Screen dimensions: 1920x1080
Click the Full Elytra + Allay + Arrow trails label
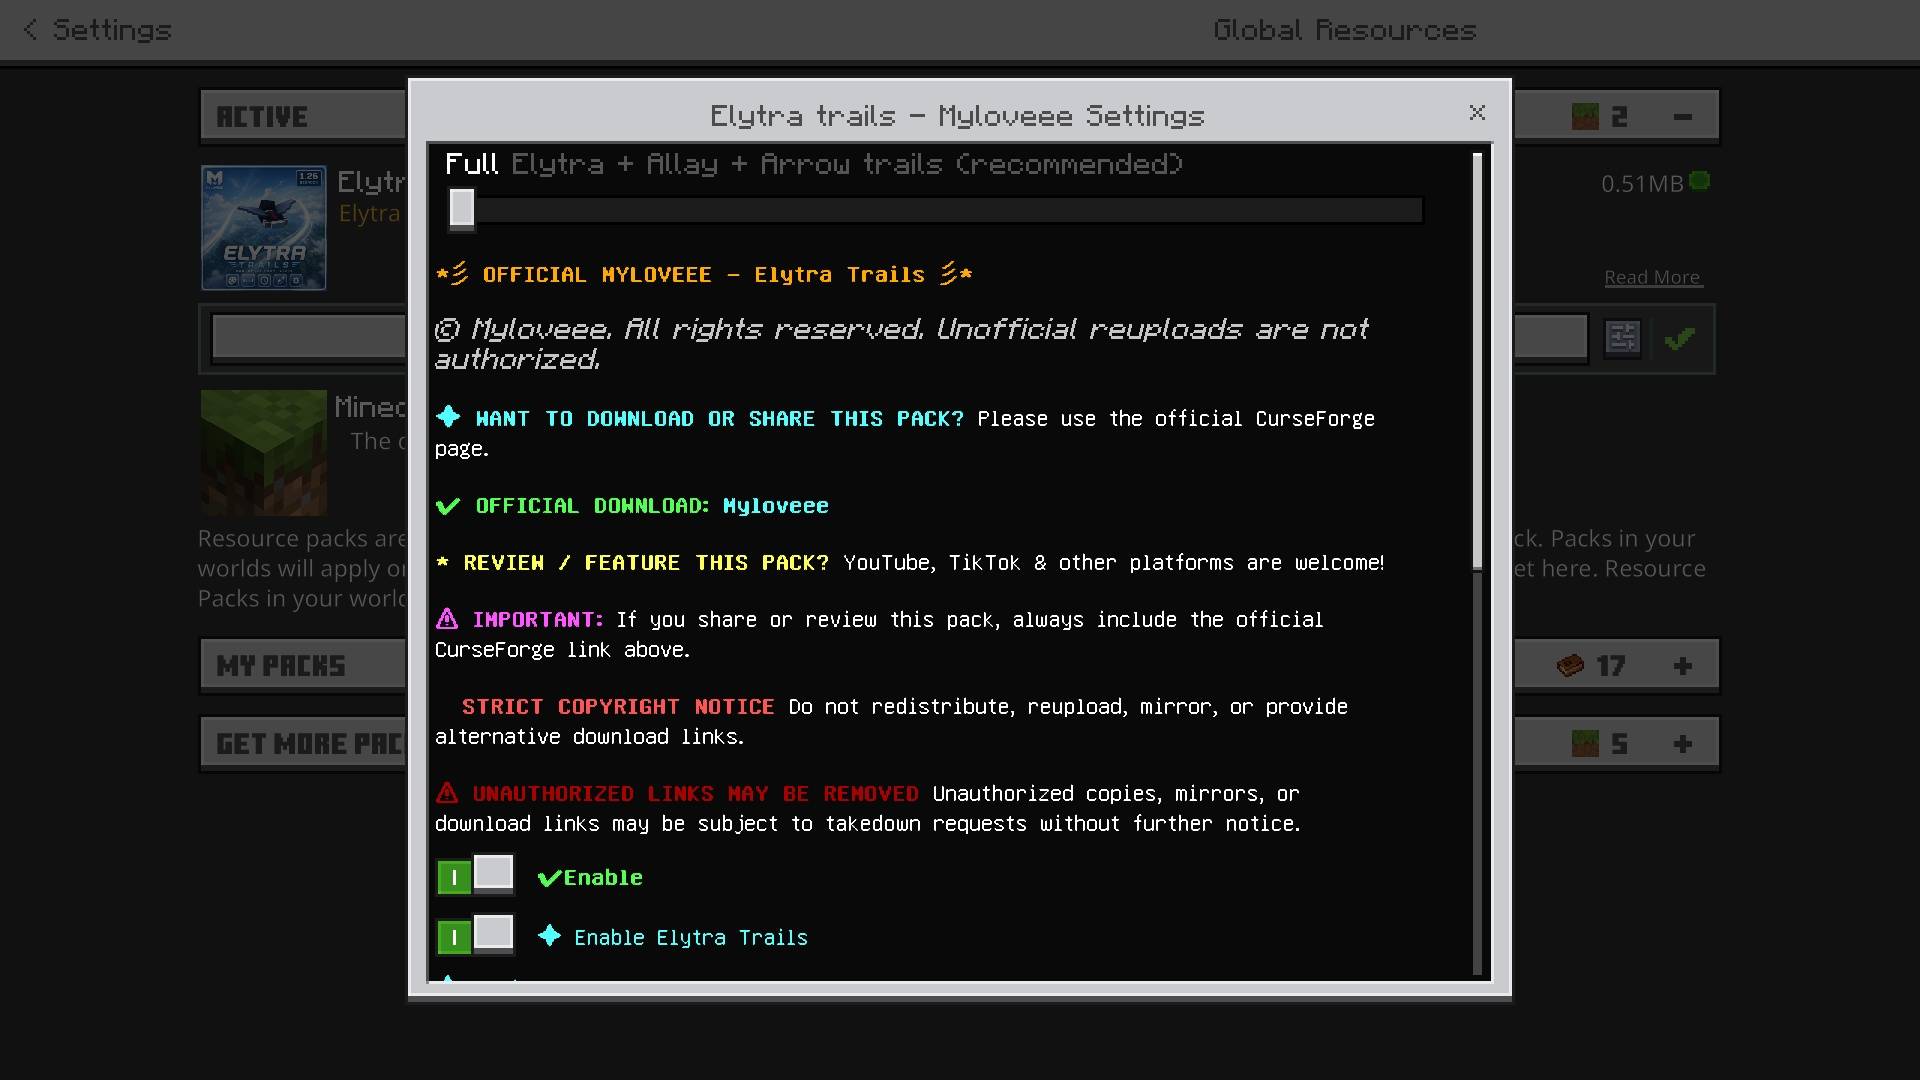point(814,164)
